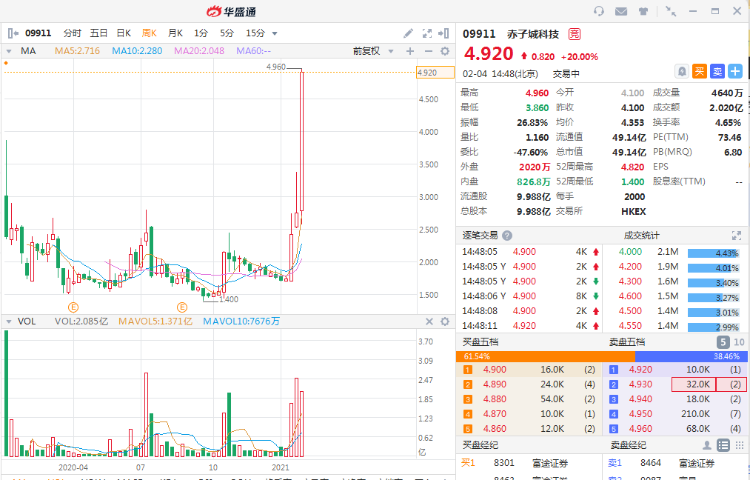Select the 日K chart tab
The image size is (750, 480).
click(x=124, y=33)
